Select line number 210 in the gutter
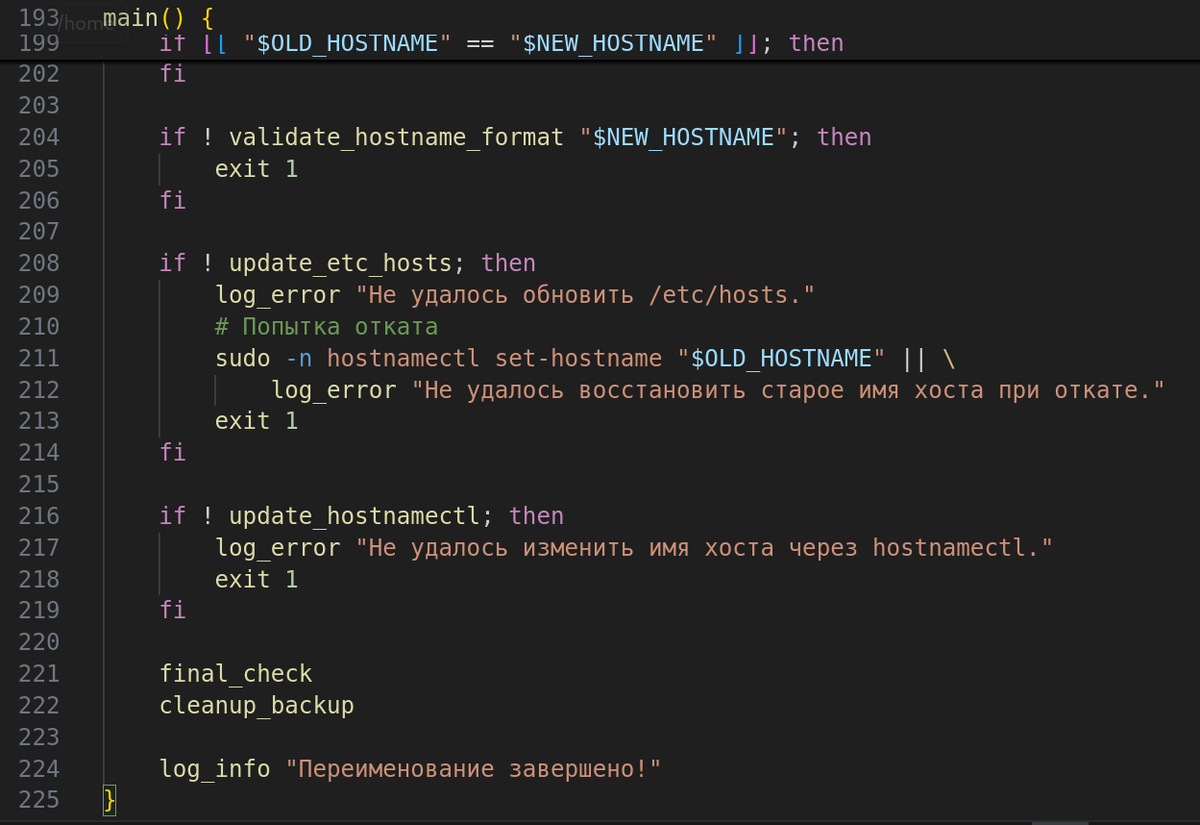The height and width of the screenshot is (825, 1200). (40, 327)
